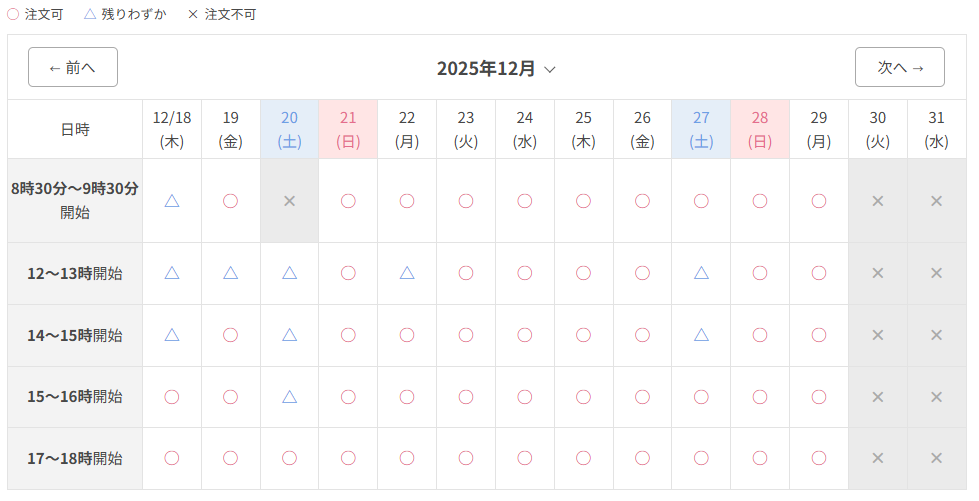Select triangle slot on 27th at 12–13時
The height and width of the screenshot is (501, 979).
point(701,273)
